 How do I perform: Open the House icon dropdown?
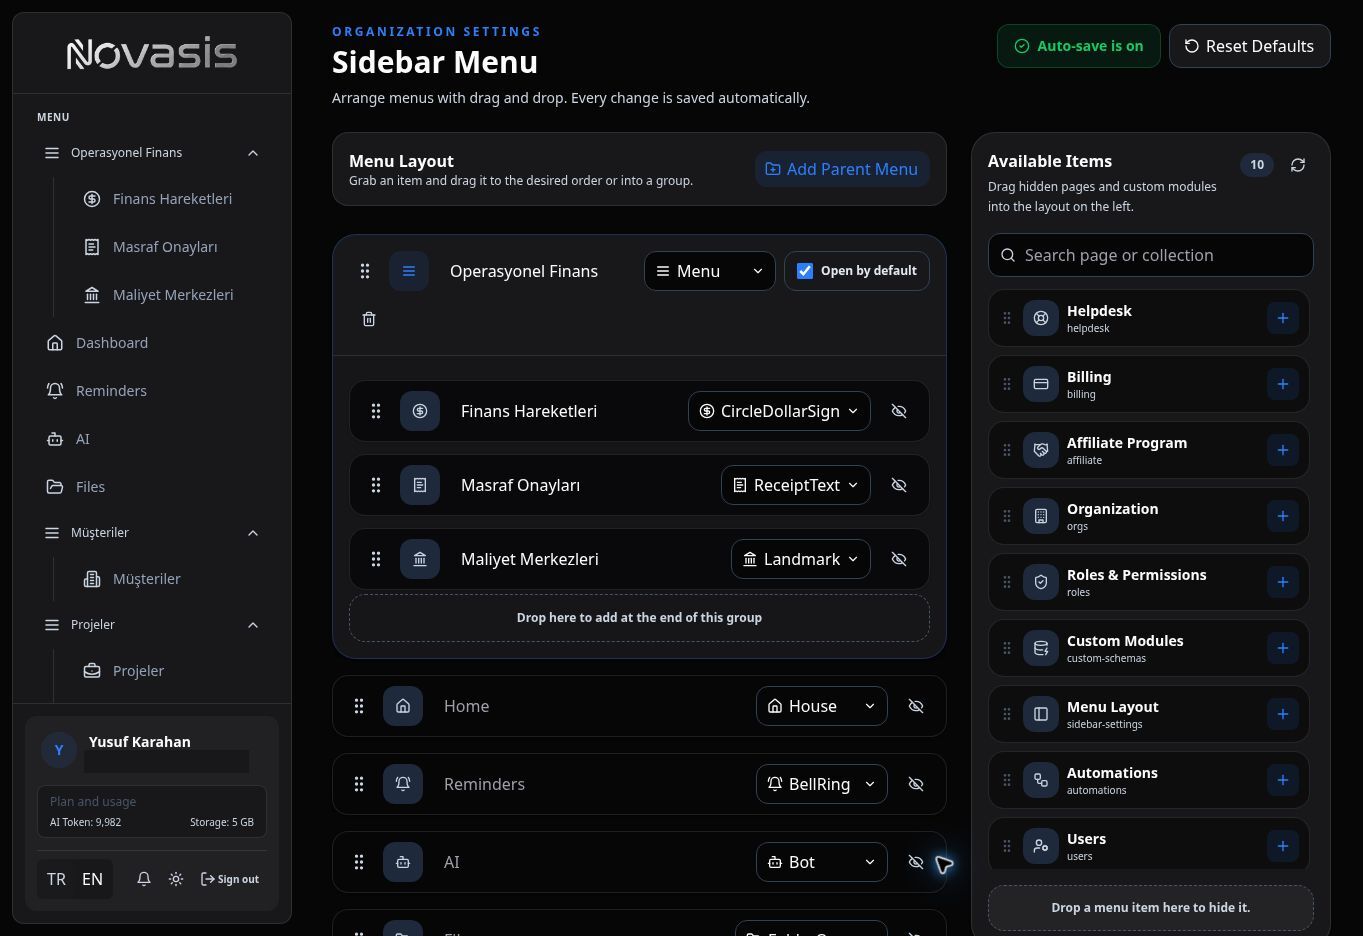pos(822,706)
